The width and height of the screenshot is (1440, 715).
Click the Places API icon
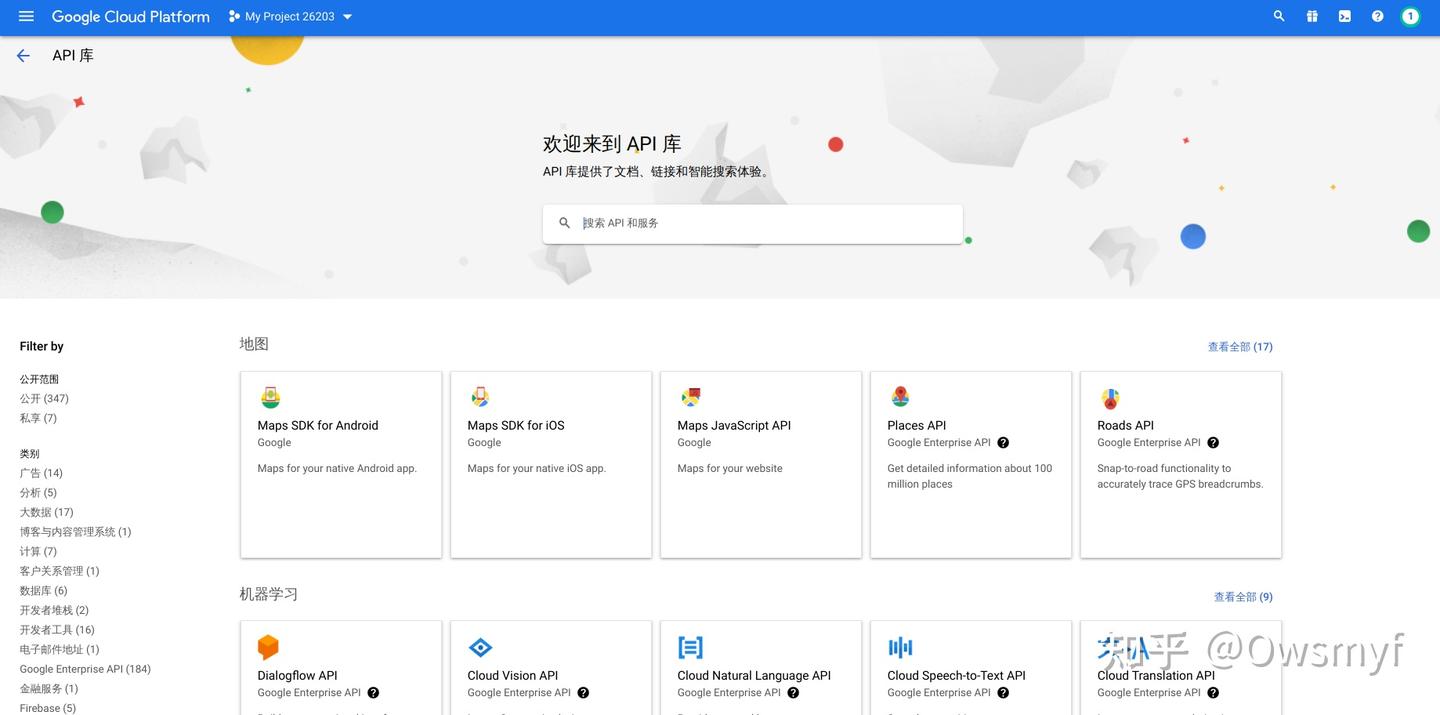pyautogui.click(x=900, y=396)
